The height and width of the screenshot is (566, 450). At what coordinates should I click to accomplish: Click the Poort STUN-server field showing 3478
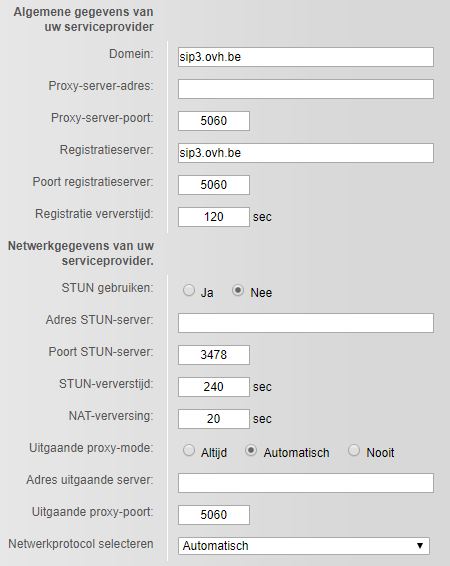coord(214,355)
